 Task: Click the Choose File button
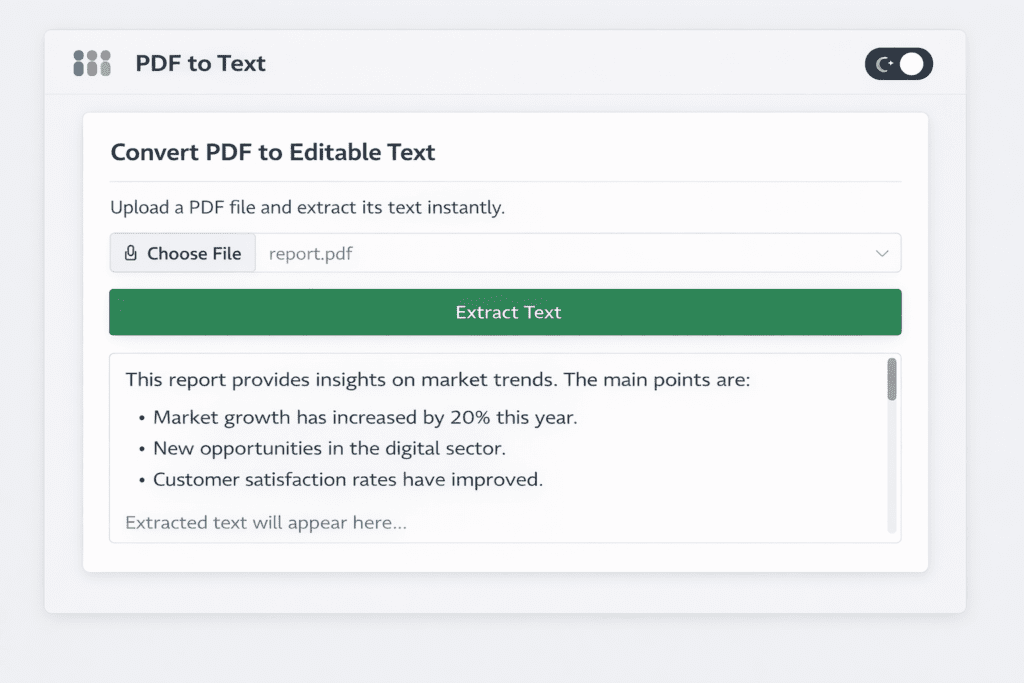pyautogui.click(x=182, y=252)
